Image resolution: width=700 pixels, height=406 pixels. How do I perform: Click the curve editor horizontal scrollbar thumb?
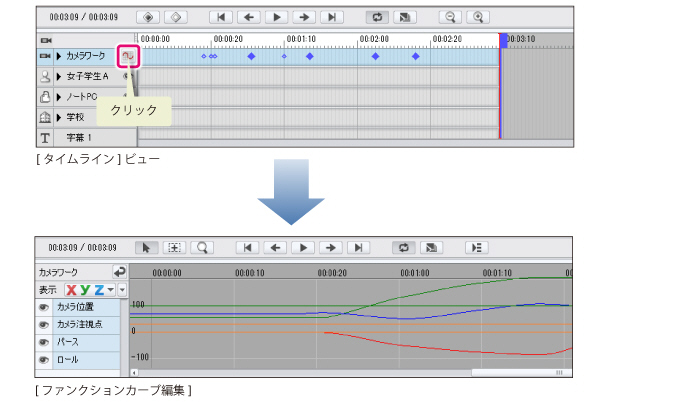(521, 373)
